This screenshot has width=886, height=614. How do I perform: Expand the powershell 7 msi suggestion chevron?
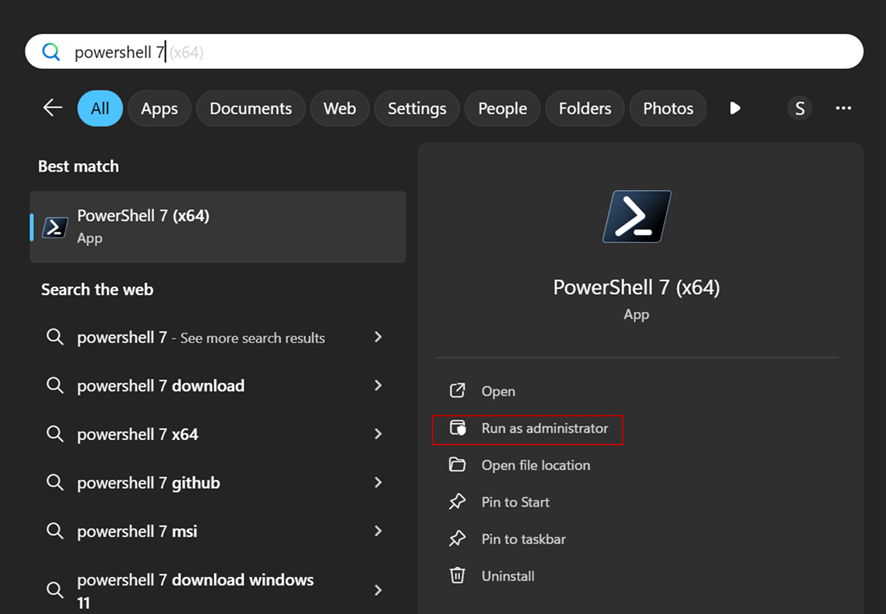point(378,531)
